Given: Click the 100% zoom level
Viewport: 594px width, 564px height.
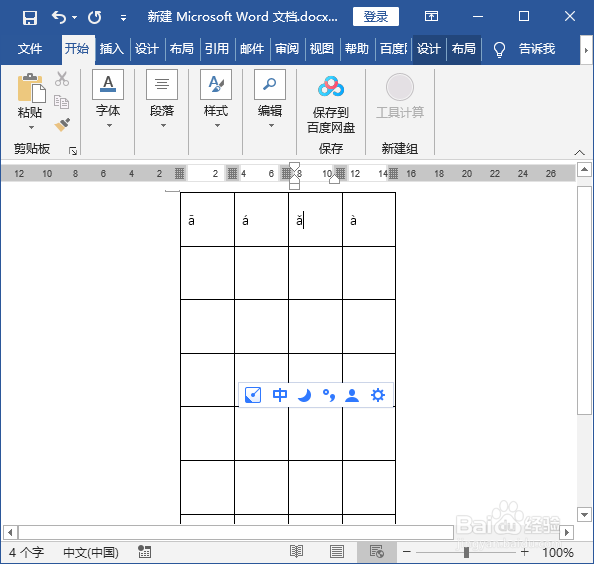Looking at the screenshot, I should [557, 553].
